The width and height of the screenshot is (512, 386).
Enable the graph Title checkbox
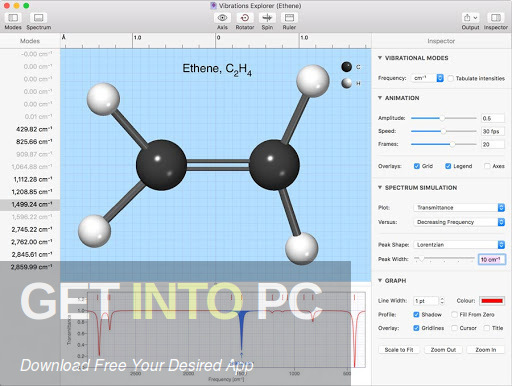click(487, 328)
